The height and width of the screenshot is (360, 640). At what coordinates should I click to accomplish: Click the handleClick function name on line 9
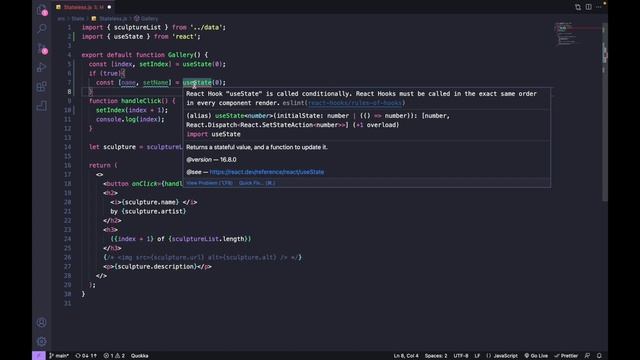pyautogui.click(x=141, y=101)
